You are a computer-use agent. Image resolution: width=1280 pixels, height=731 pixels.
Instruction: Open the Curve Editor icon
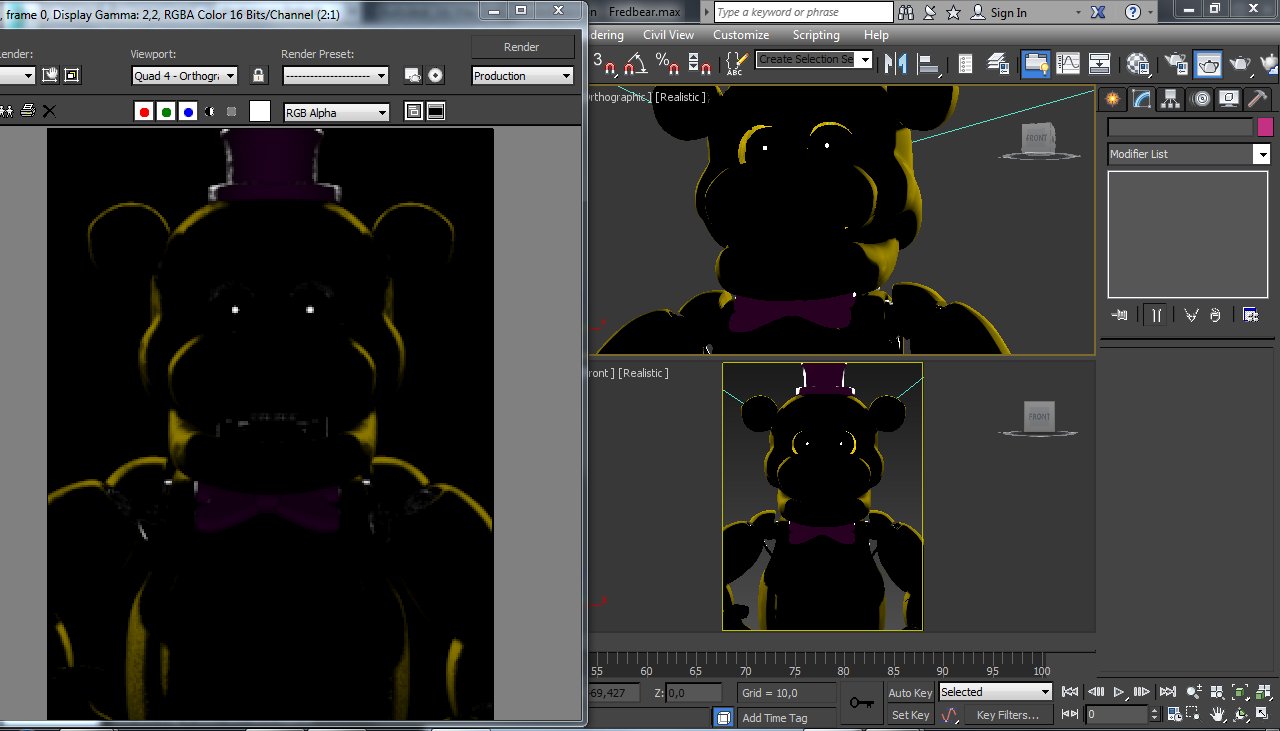click(x=1068, y=64)
